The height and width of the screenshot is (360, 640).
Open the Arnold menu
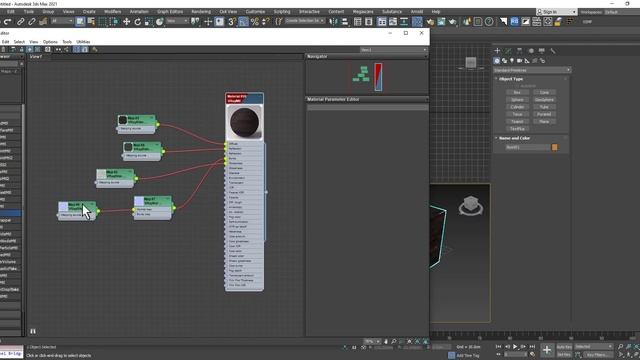tap(417, 12)
